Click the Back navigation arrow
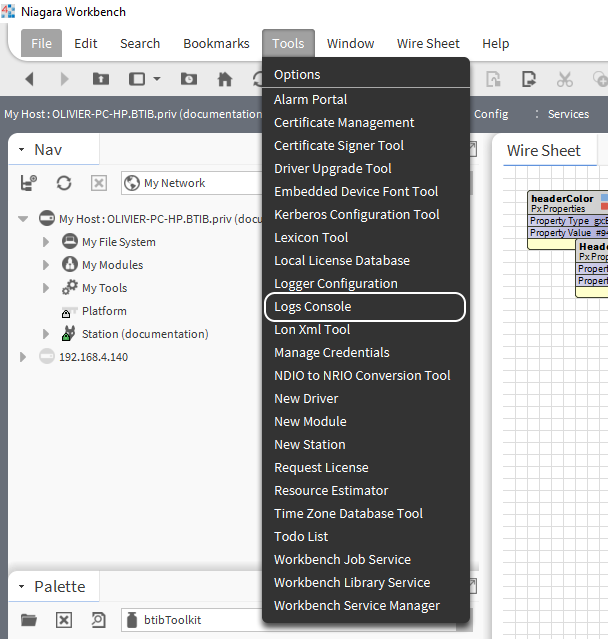Screen dimensions: 608x639 pyautogui.click(x=29, y=79)
